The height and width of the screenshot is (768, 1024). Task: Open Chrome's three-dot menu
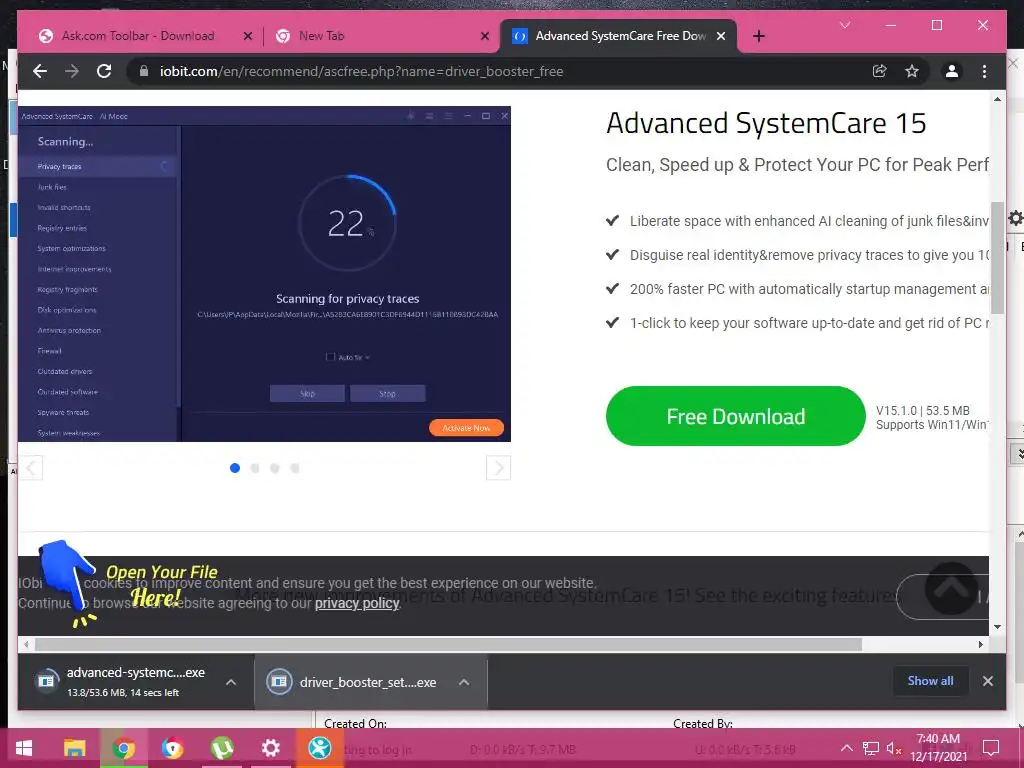(984, 71)
